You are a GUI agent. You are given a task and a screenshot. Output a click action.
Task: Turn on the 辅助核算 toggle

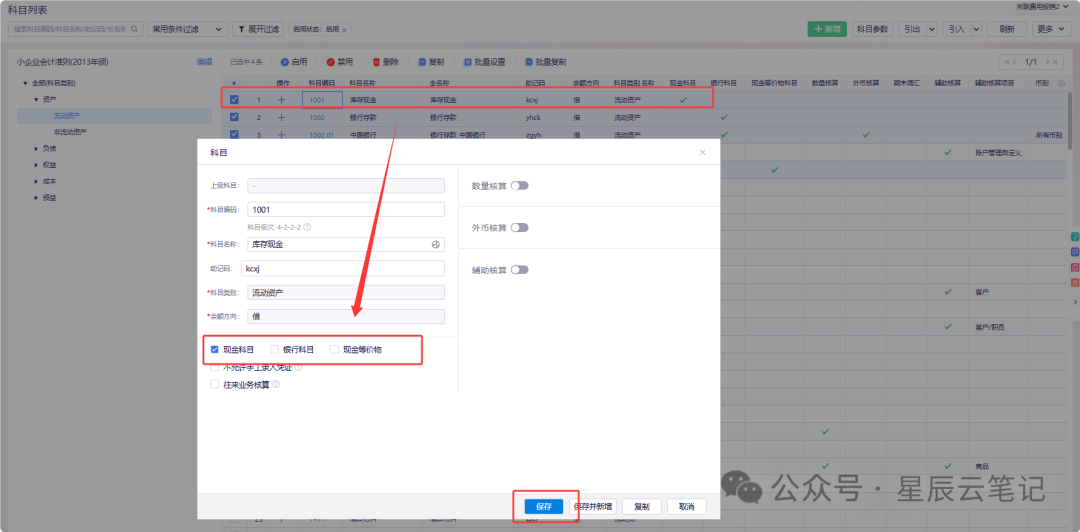click(519, 270)
